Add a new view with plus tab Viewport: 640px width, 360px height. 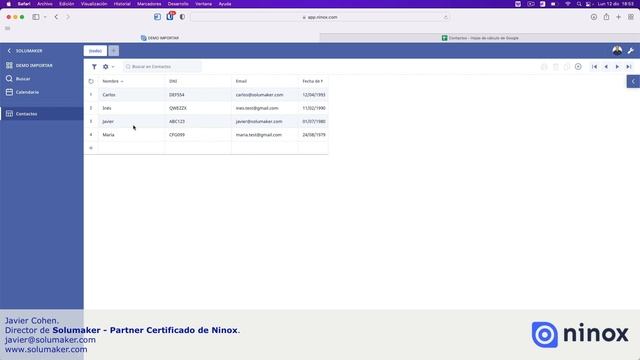click(x=113, y=51)
